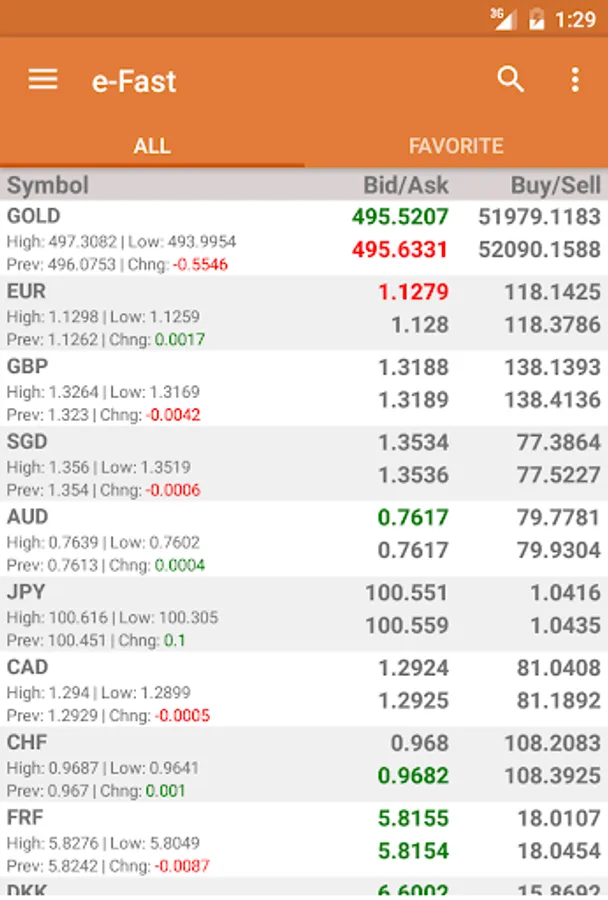Tap the SGD currency entry
The image size is (608, 900).
point(27,441)
